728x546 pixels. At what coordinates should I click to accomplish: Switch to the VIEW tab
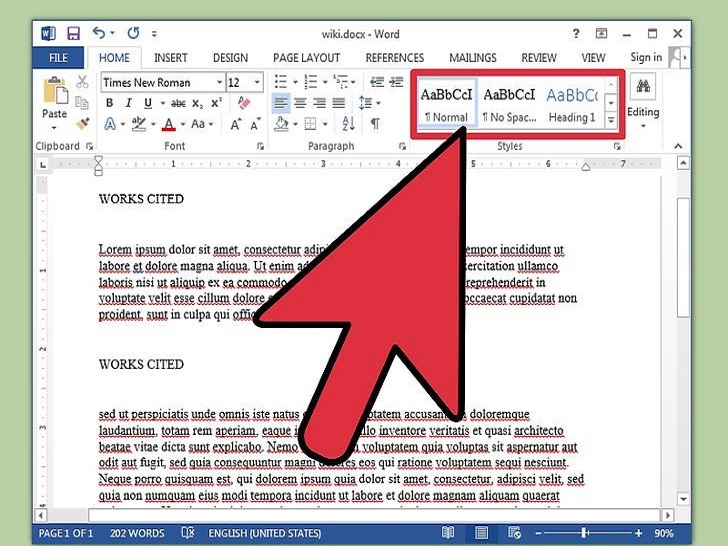[x=593, y=58]
